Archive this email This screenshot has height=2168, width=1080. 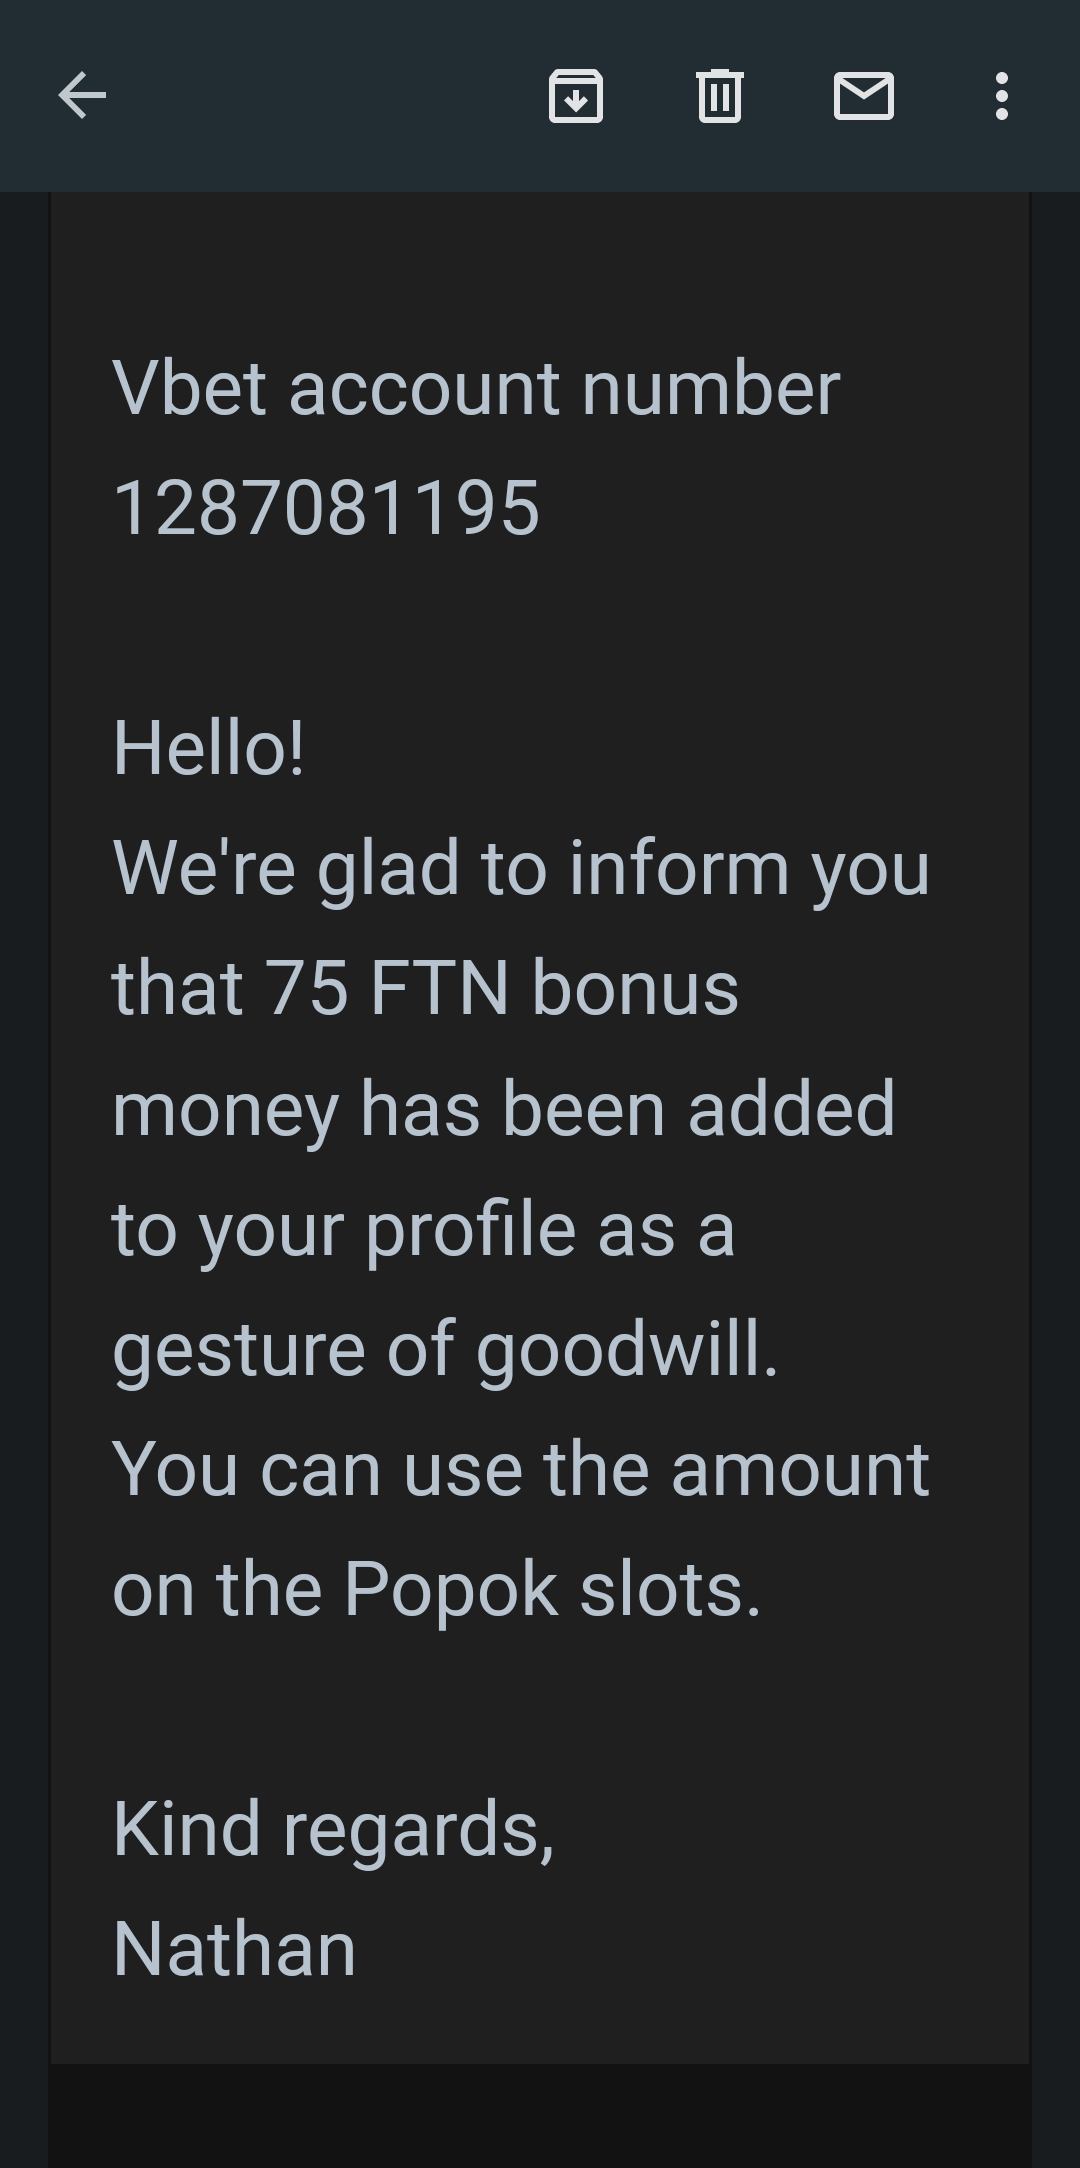(576, 96)
